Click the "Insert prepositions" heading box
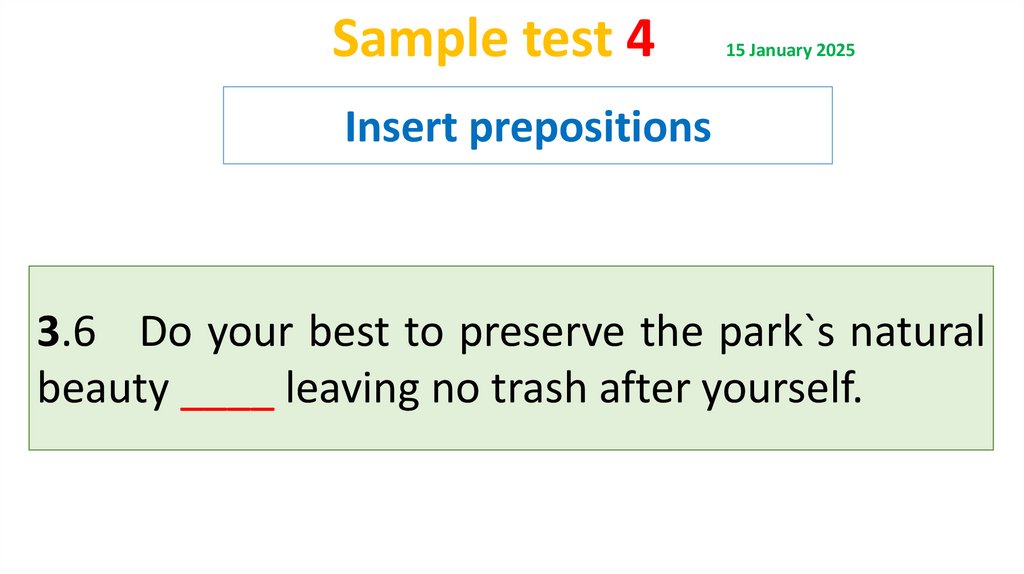Screen dimensions: 1024x574 [527, 125]
